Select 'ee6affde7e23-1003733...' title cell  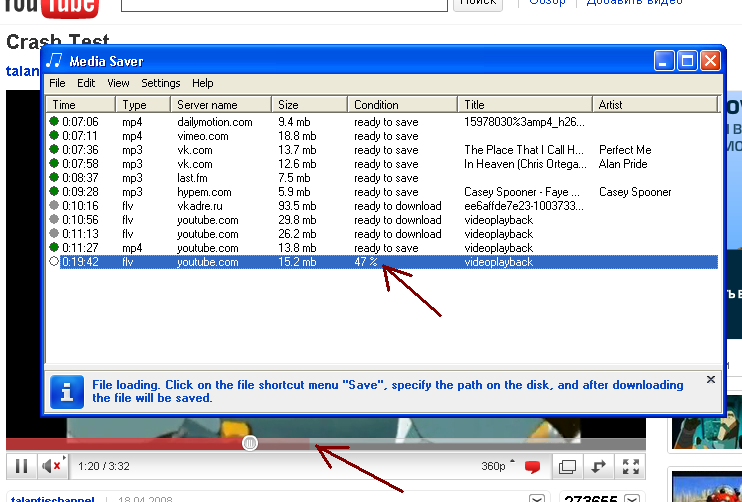coord(524,206)
